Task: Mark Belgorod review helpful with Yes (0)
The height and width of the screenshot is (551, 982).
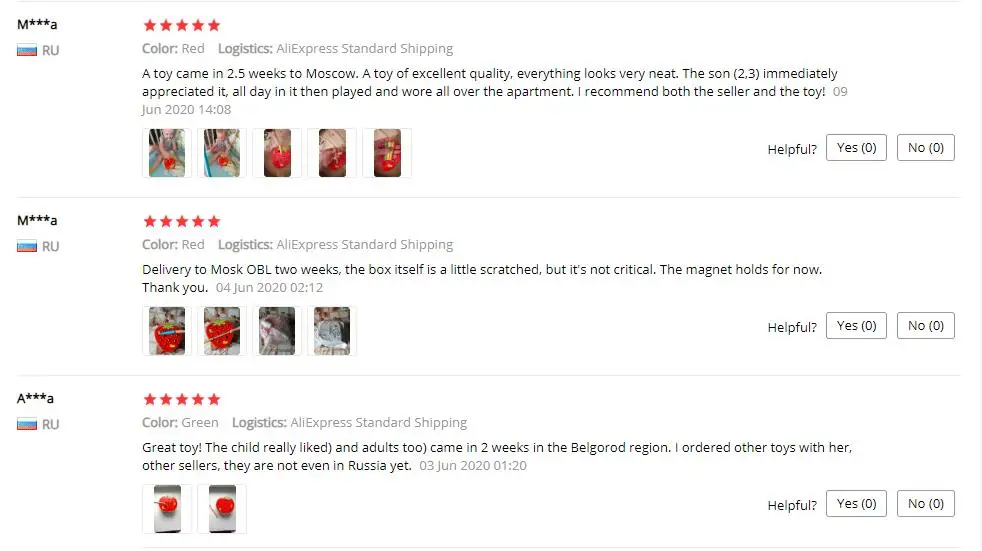Action: [856, 503]
